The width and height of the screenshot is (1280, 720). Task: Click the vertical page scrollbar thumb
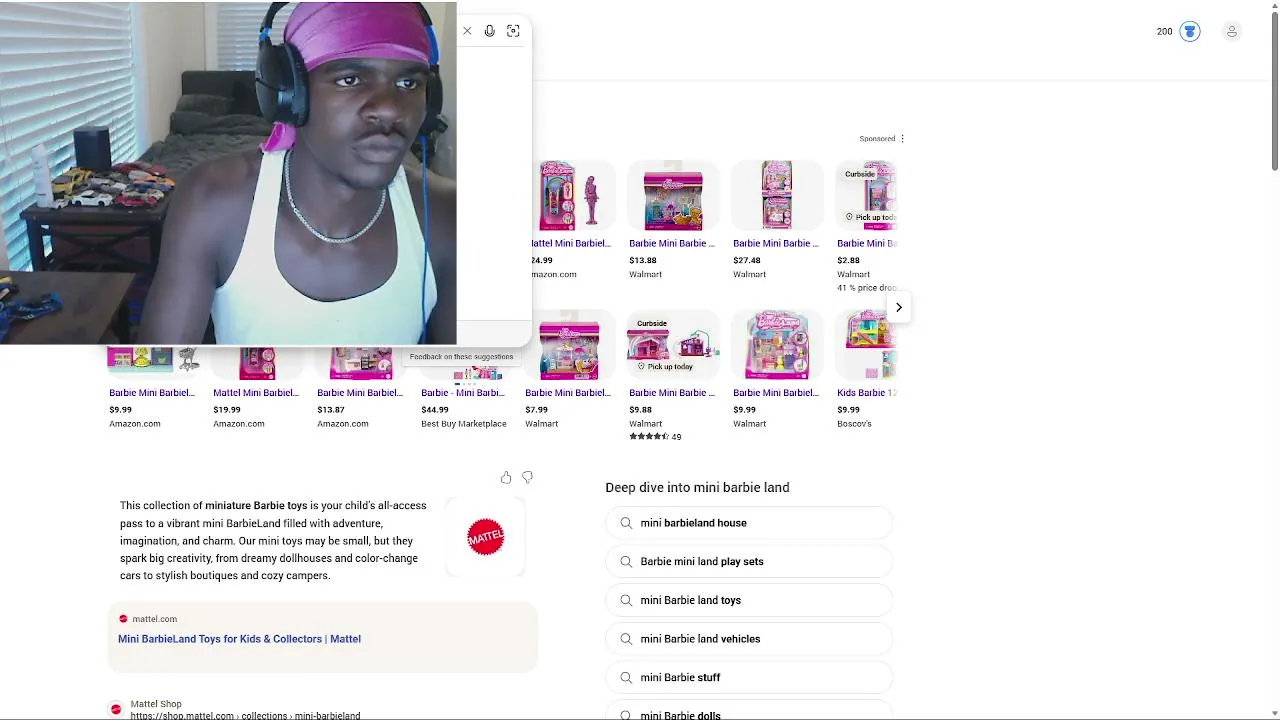1274,90
